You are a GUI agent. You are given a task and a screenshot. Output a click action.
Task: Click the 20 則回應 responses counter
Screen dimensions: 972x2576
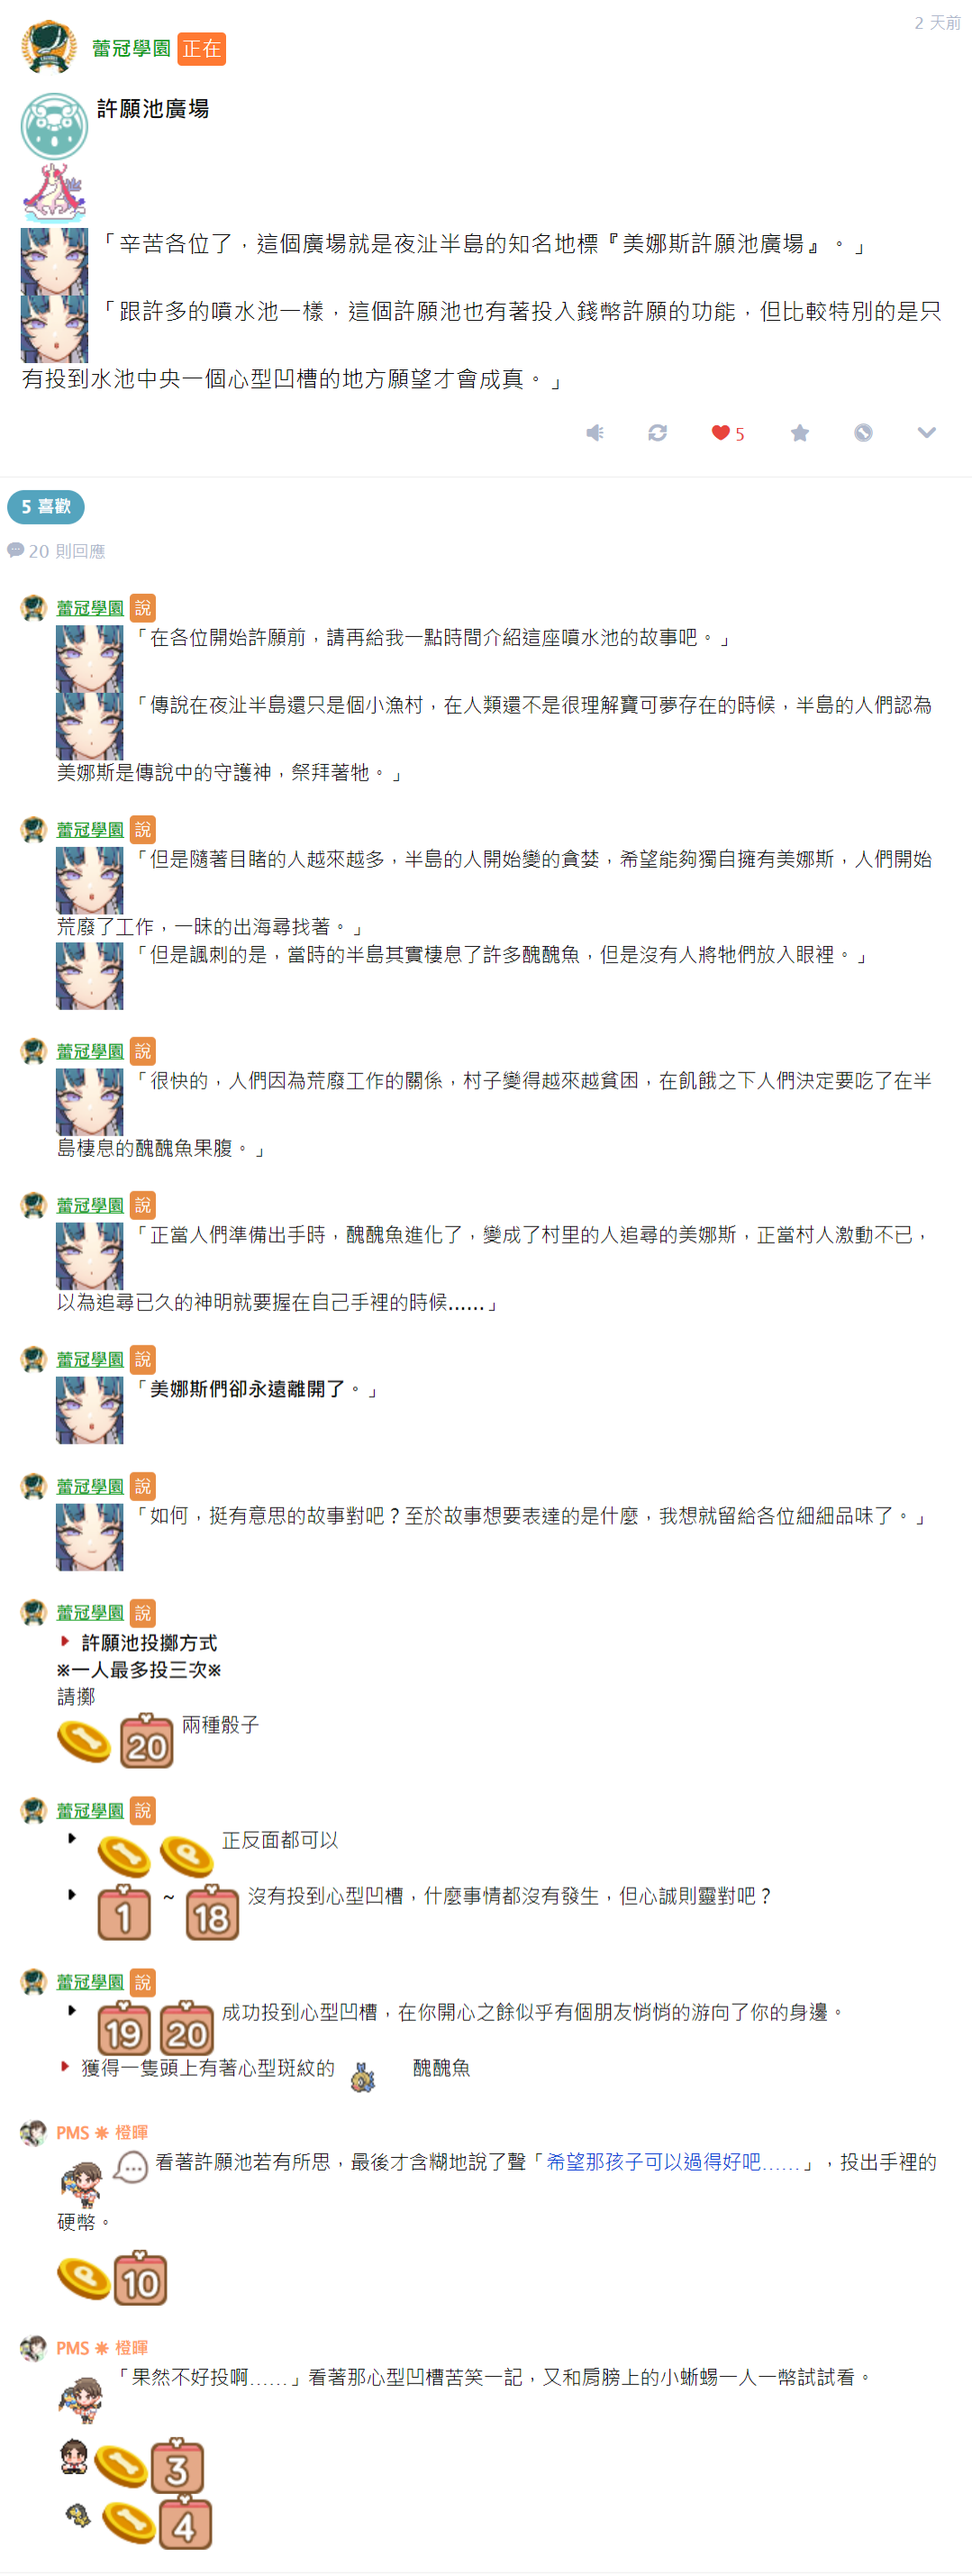pyautogui.click(x=57, y=551)
